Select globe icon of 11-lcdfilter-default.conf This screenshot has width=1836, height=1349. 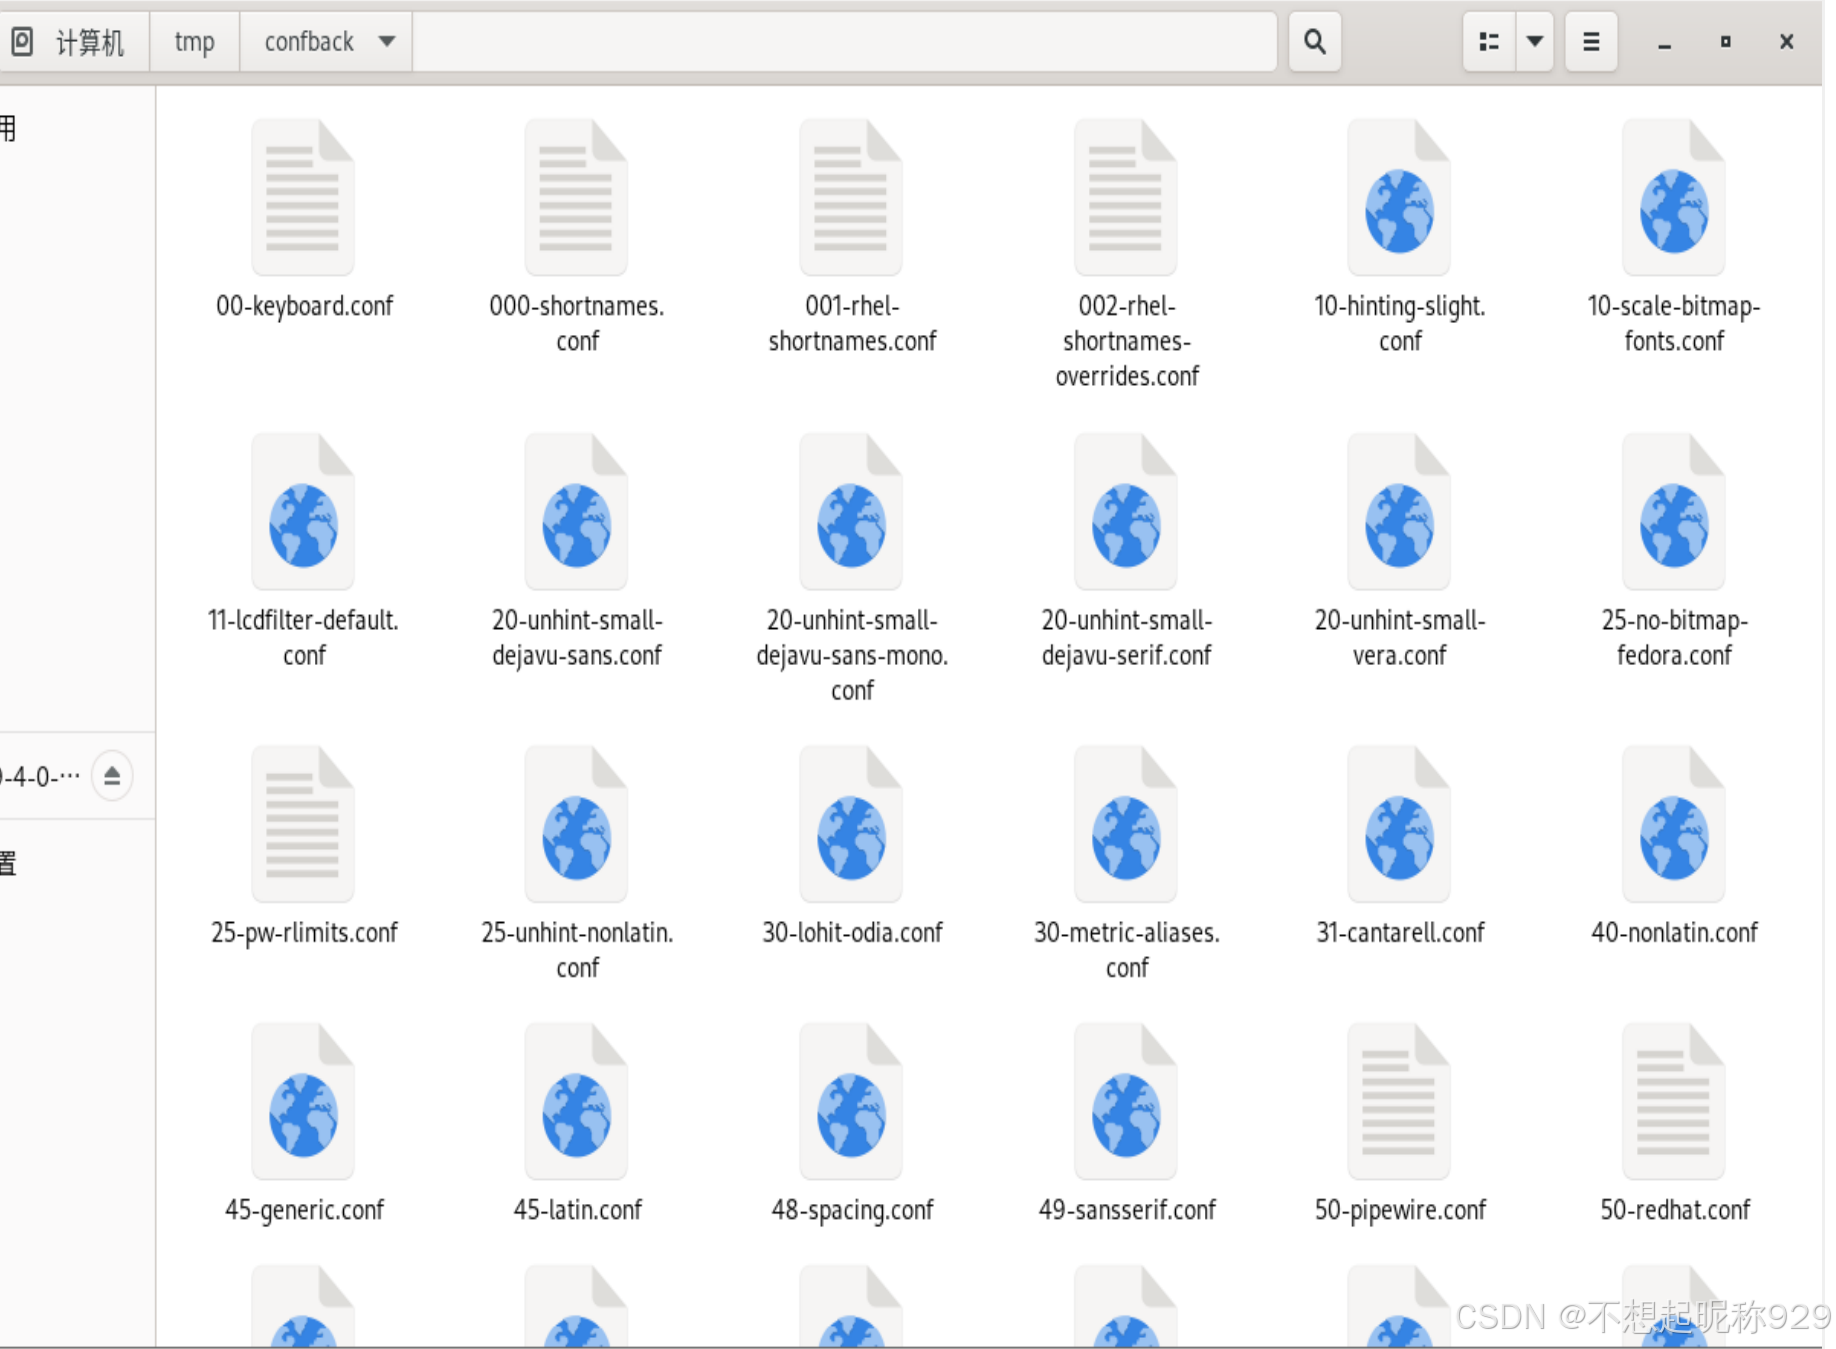point(303,511)
